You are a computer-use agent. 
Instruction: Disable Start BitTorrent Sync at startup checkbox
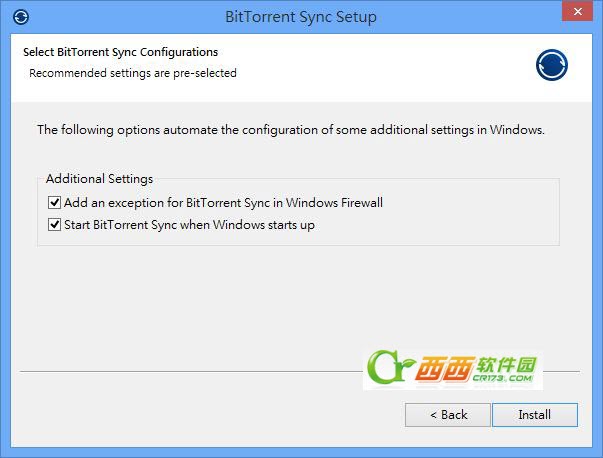click(54, 225)
